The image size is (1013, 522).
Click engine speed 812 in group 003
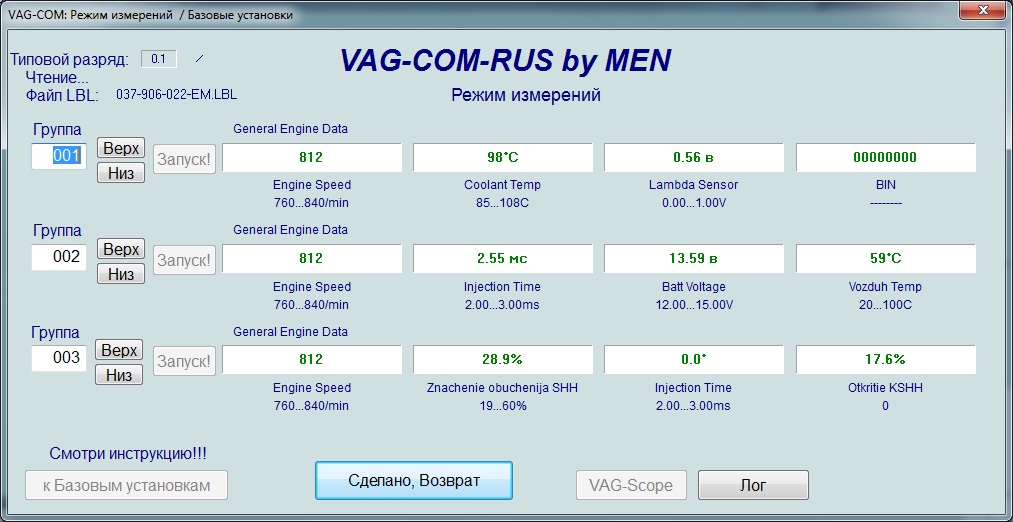pyautogui.click(x=311, y=359)
